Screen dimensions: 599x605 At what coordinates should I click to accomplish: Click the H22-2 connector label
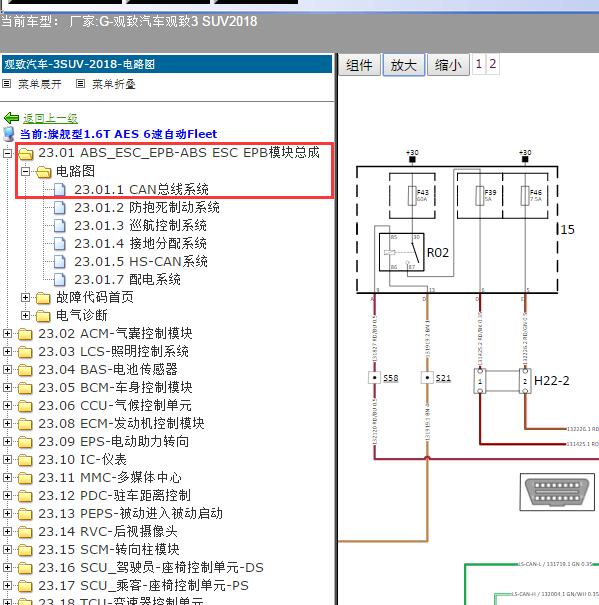(551, 381)
